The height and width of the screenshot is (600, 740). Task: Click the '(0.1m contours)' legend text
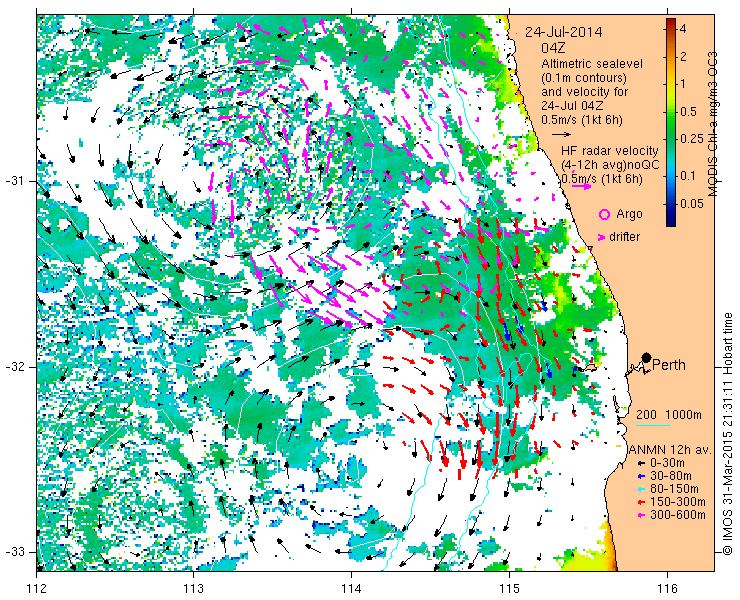(x=584, y=77)
